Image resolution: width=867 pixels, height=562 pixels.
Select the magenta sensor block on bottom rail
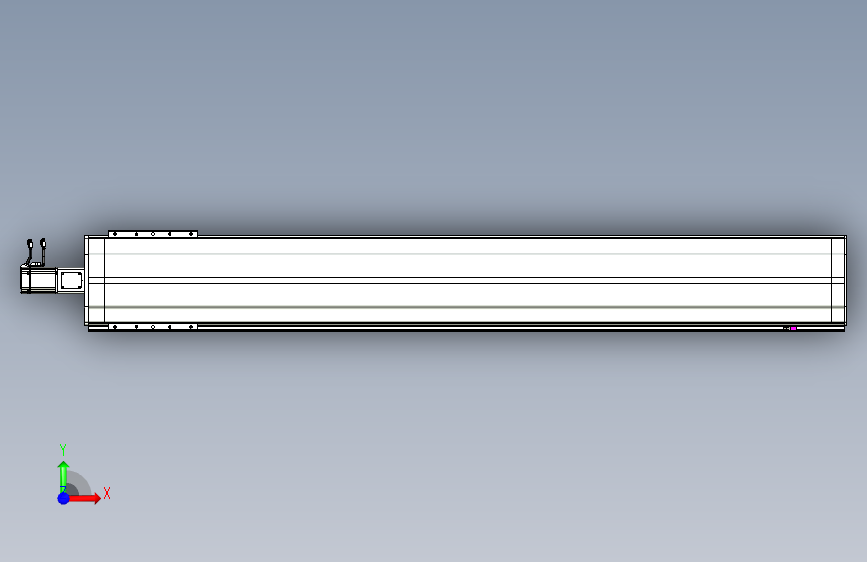793,329
